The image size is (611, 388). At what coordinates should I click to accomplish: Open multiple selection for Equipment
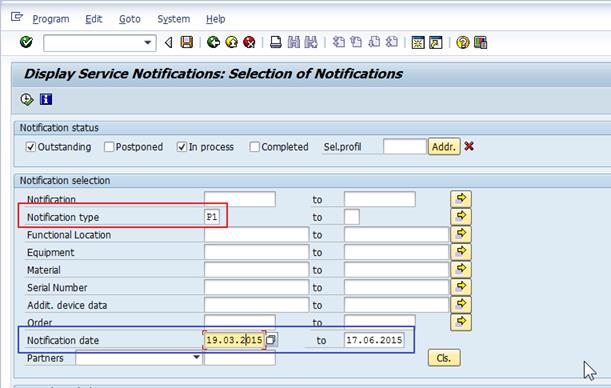click(461, 251)
